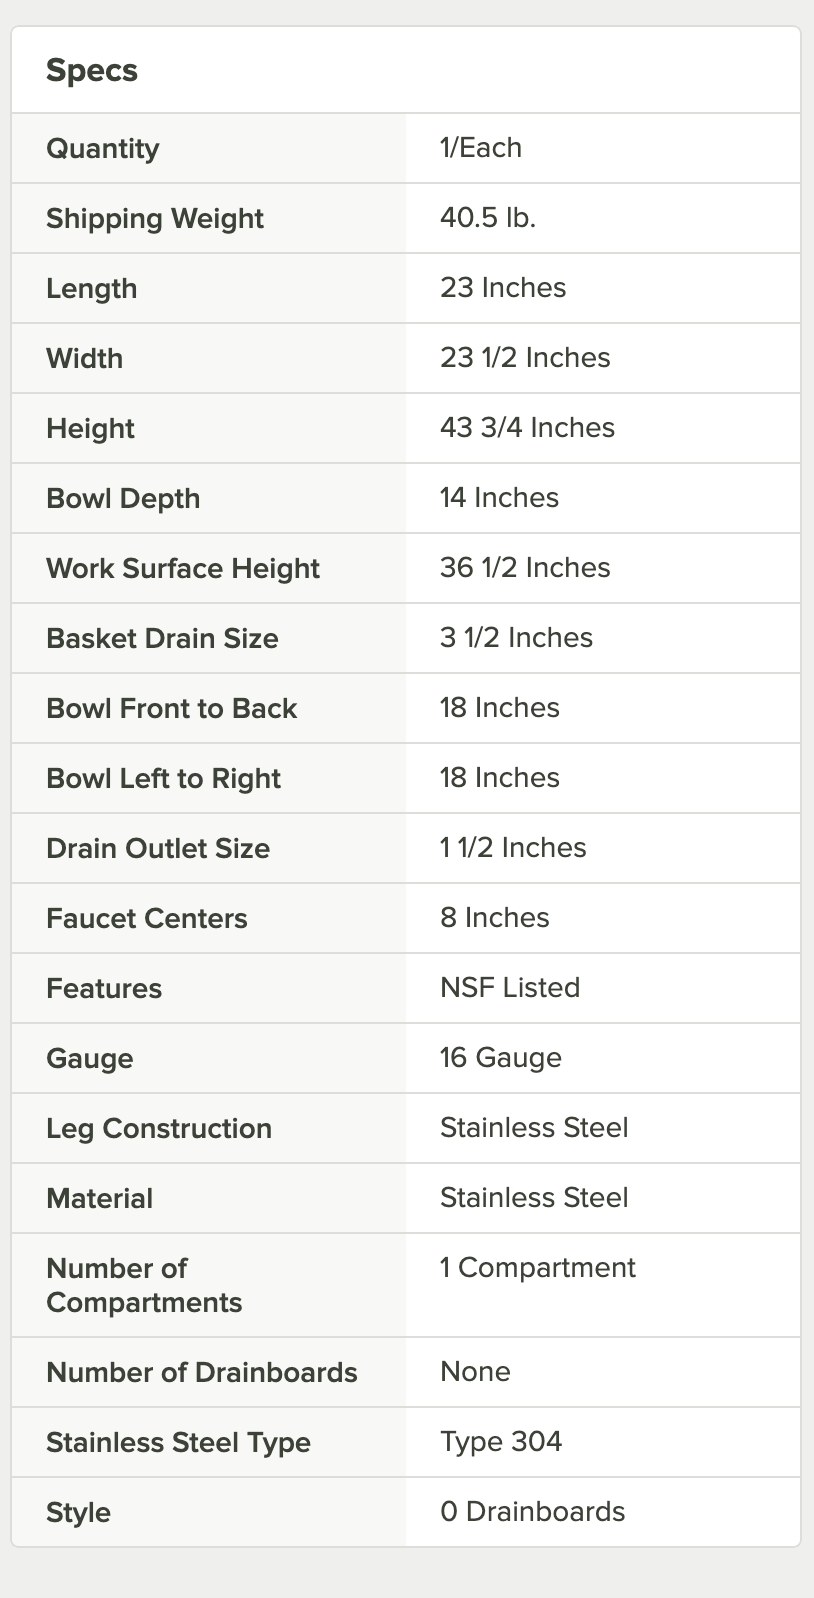This screenshot has height=1598, width=814.
Task: Select the Leg Construction label
Action: [159, 1129]
